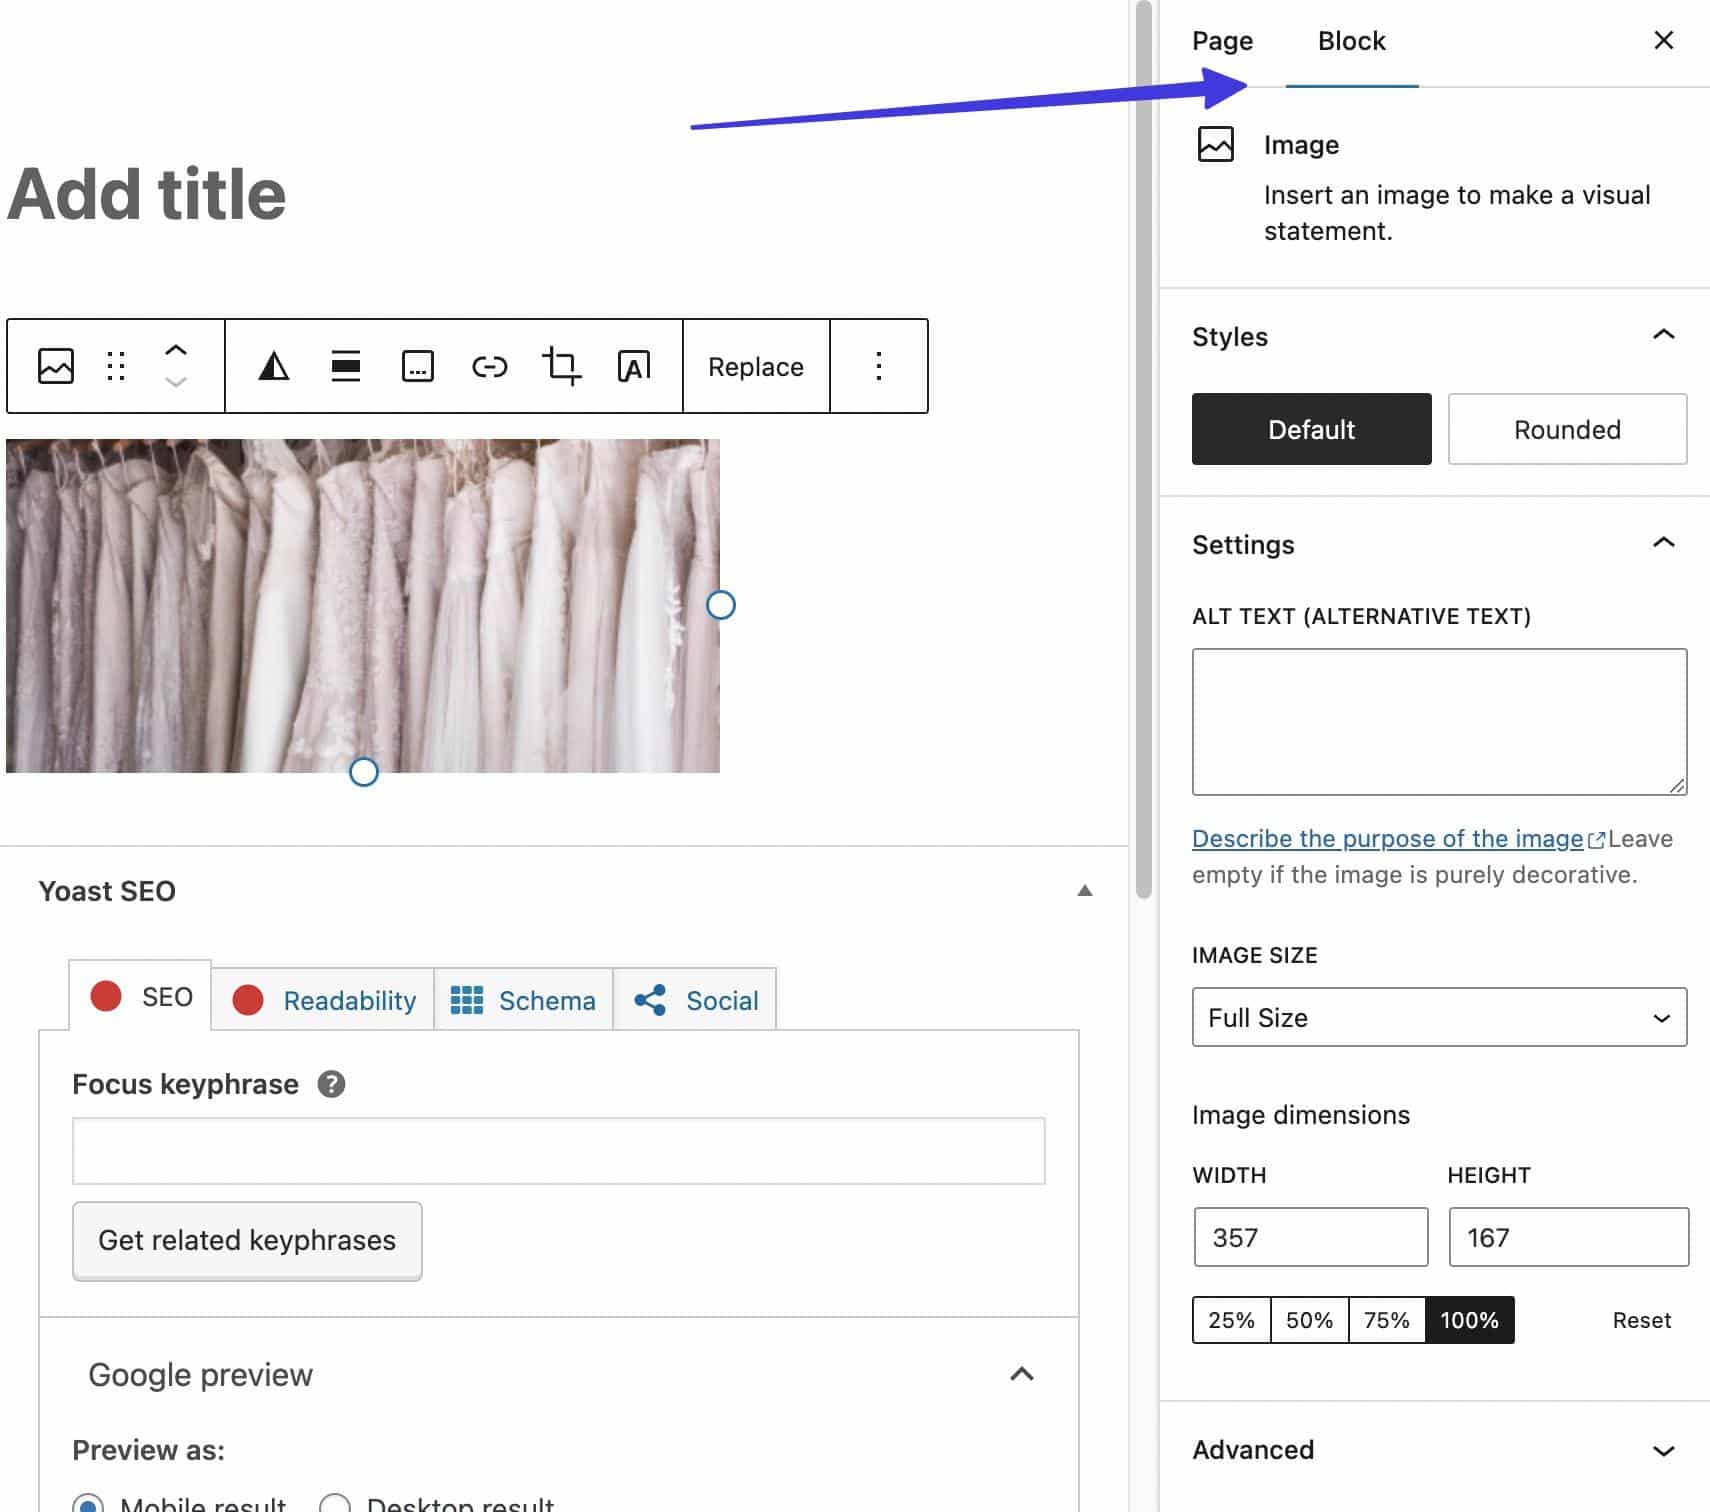Image resolution: width=1710 pixels, height=1512 pixels.
Task: Open the block options three-dot menu
Action: click(879, 366)
